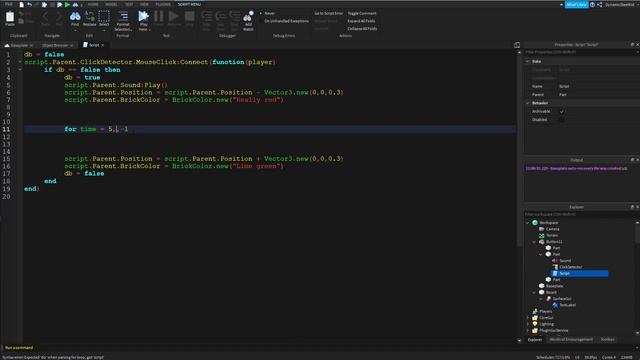Select the Terrain object in Explorer
640x360 pixels.
point(549,236)
